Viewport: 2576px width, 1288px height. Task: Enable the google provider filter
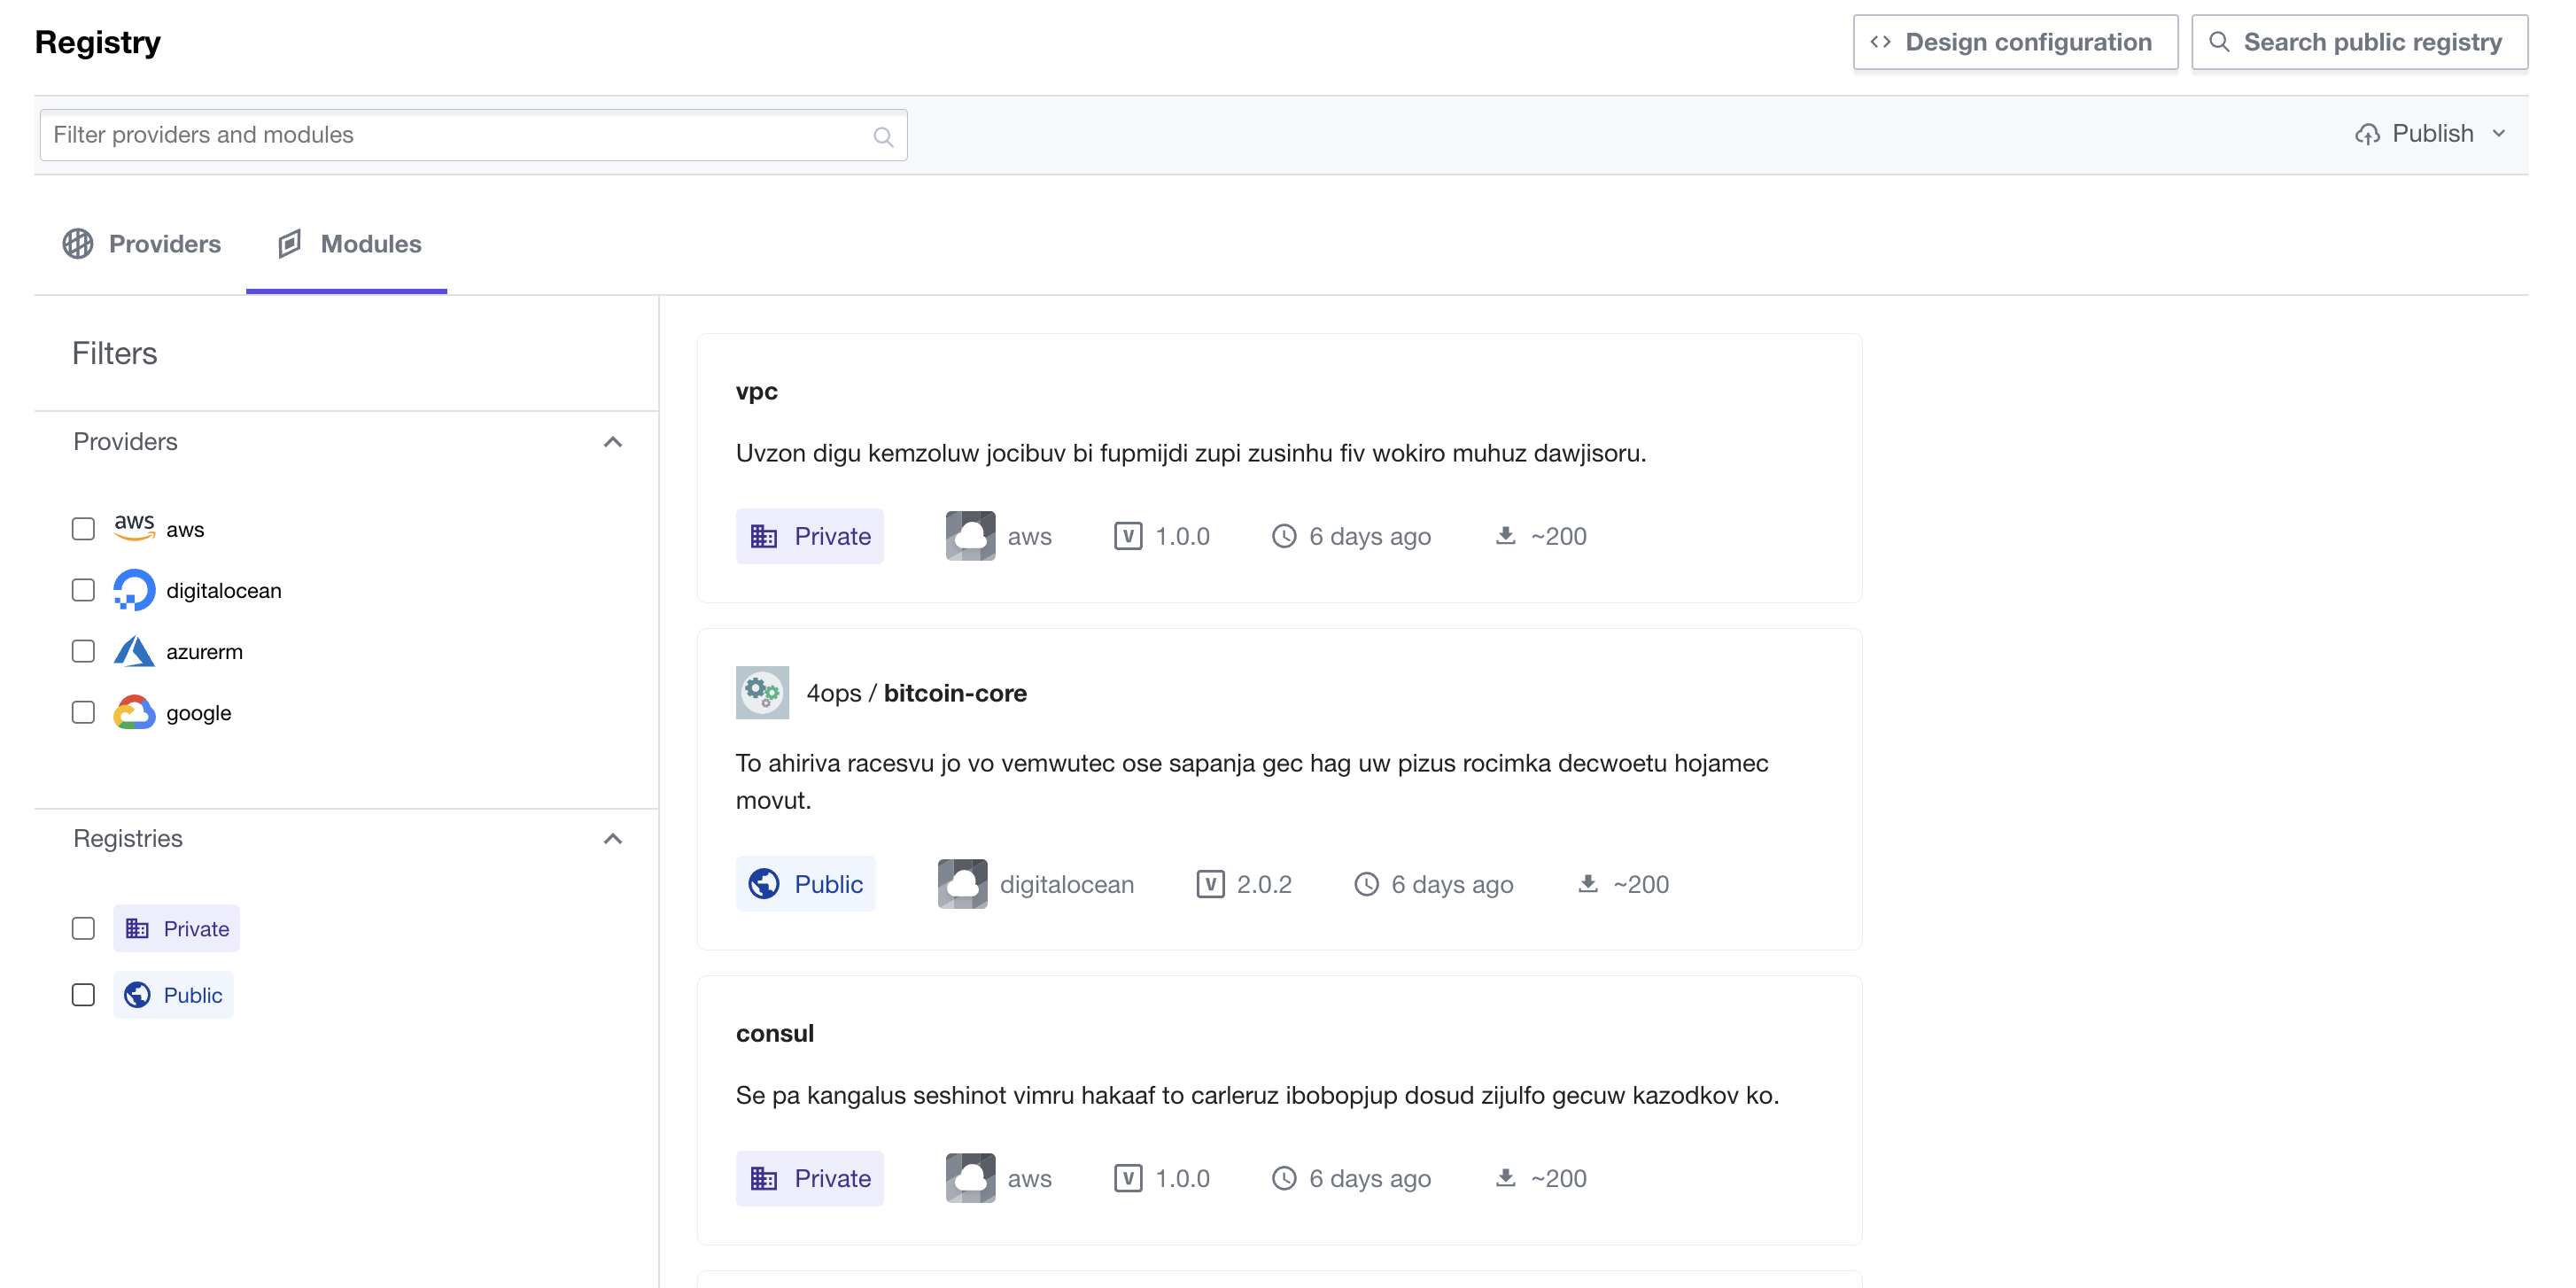83,712
